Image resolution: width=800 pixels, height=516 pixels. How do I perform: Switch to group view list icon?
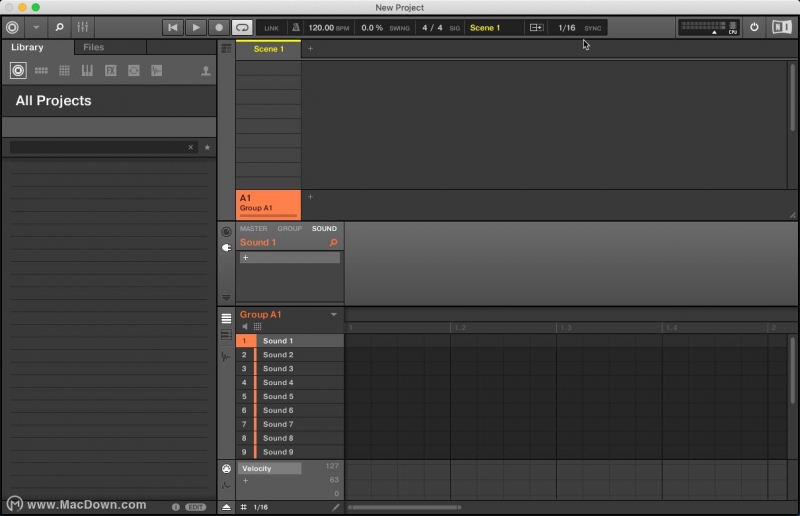[x=226, y=318]
